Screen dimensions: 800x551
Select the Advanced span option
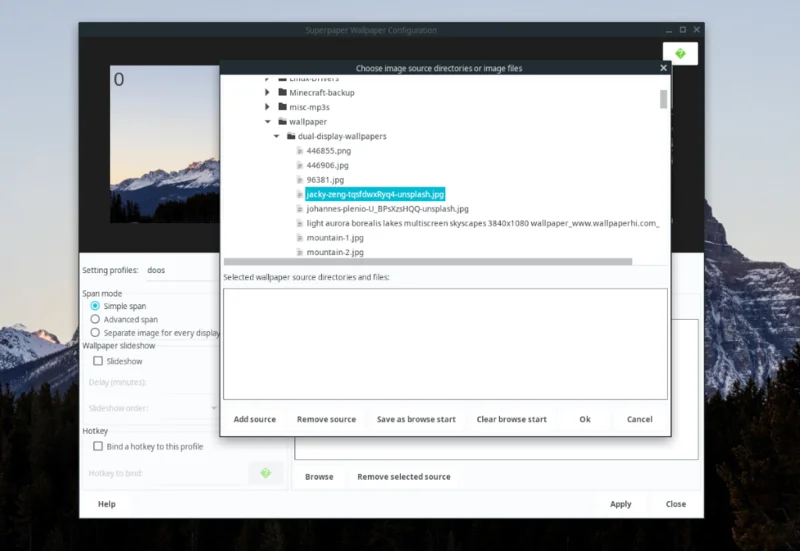[x=95, y=319]
